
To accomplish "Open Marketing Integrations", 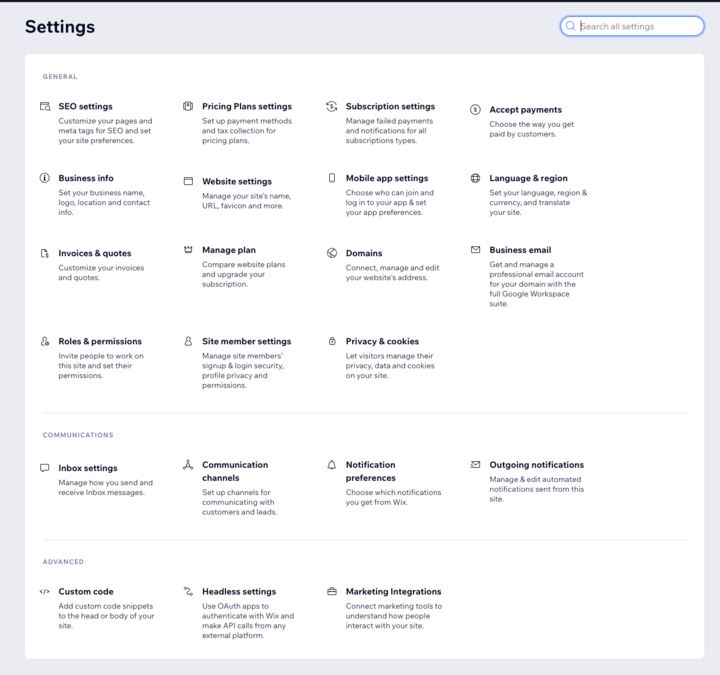I will [394, 591].
